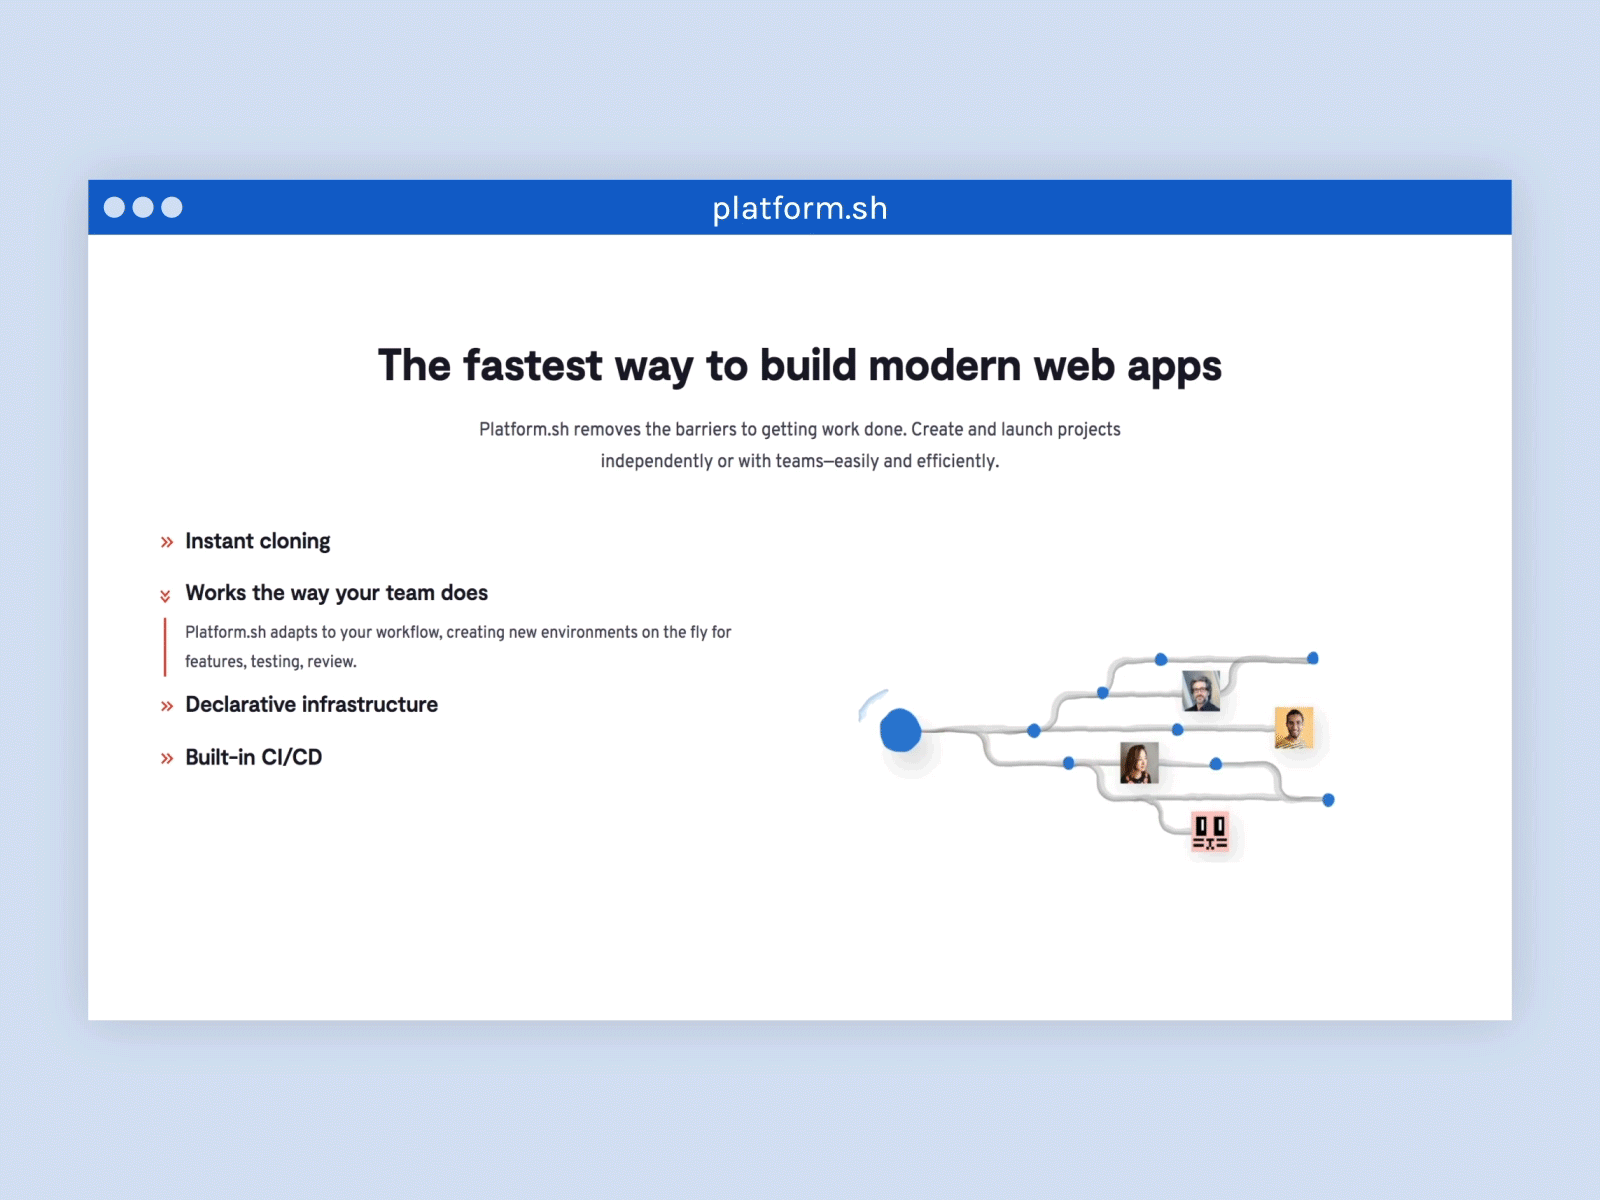The width and height of the screenshot is (1600, 1200).
Task: Toggle the Built-in CI/CD accordion item
Action: click(x=253, y=757)
